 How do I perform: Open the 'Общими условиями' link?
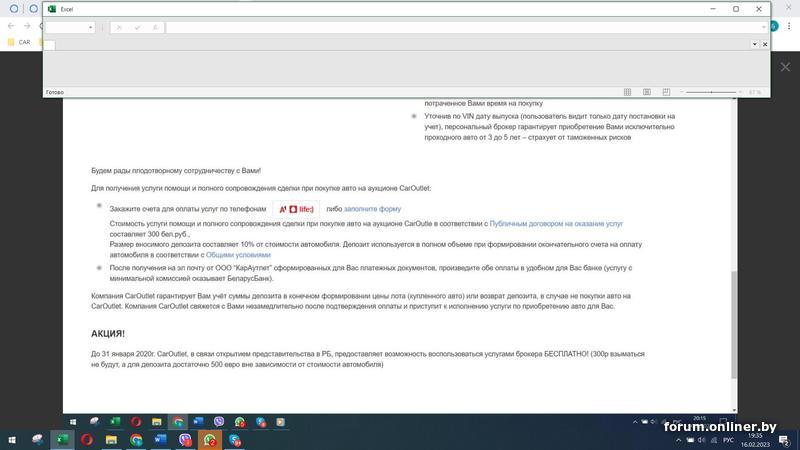tap(238, 255)
